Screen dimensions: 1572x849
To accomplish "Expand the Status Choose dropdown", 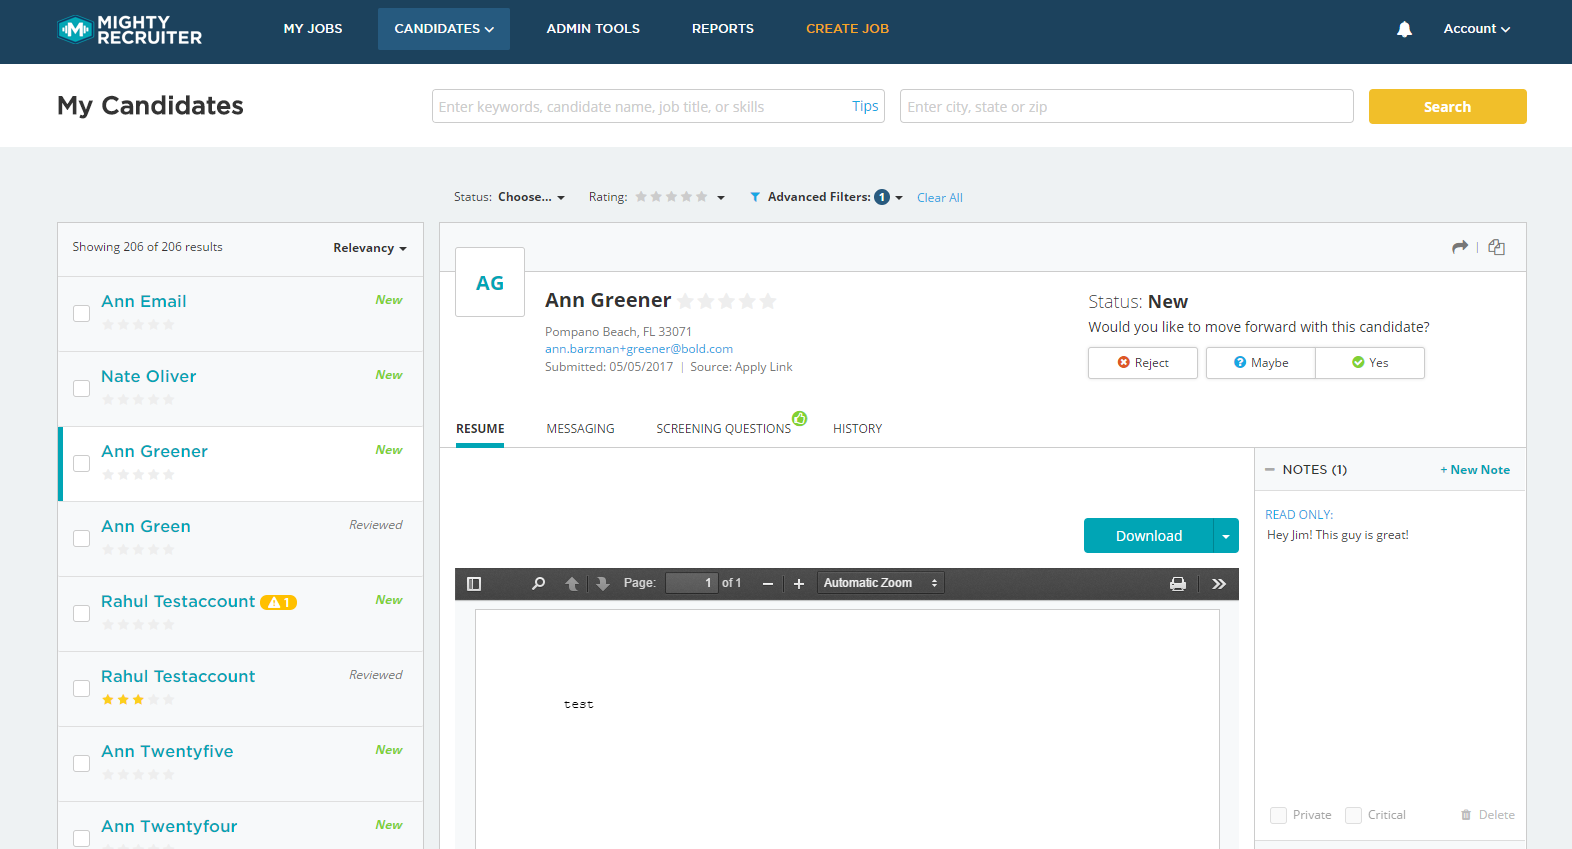I will click(x=531, y=197).
